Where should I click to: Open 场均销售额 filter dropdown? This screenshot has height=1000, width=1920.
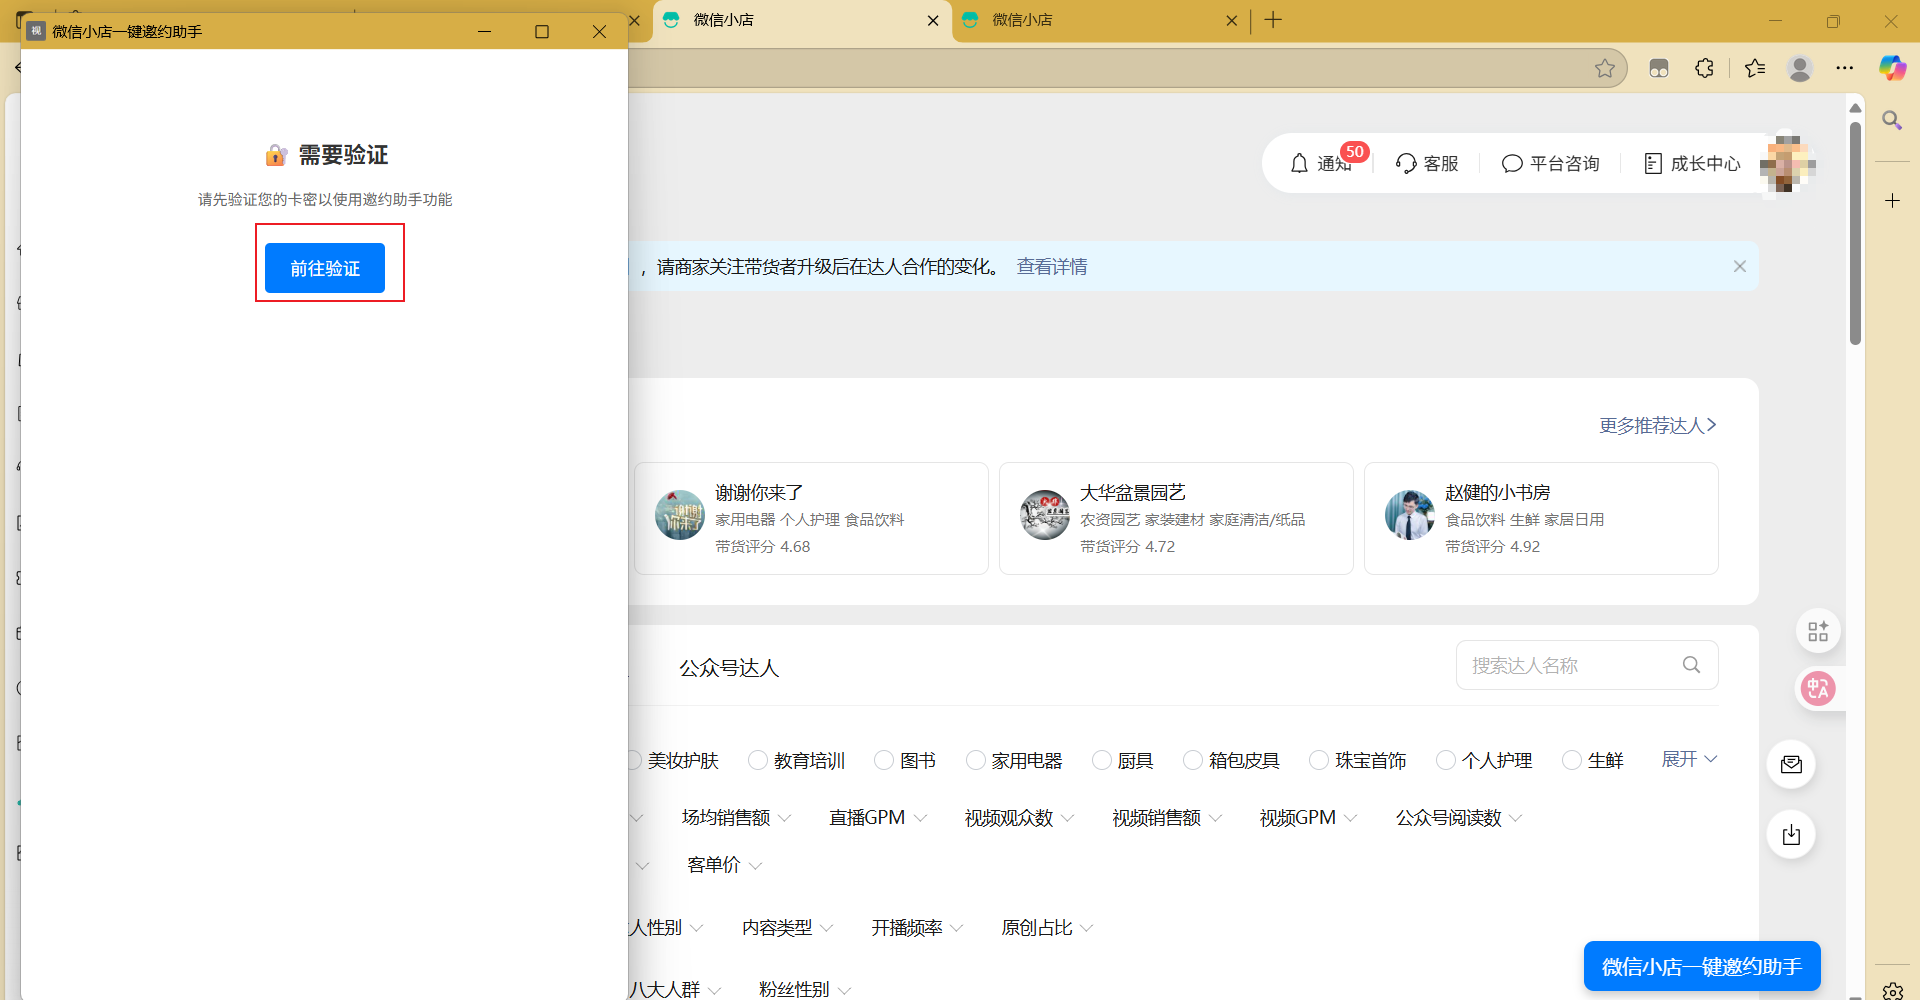pyautogui.click(x=736, y=818)
